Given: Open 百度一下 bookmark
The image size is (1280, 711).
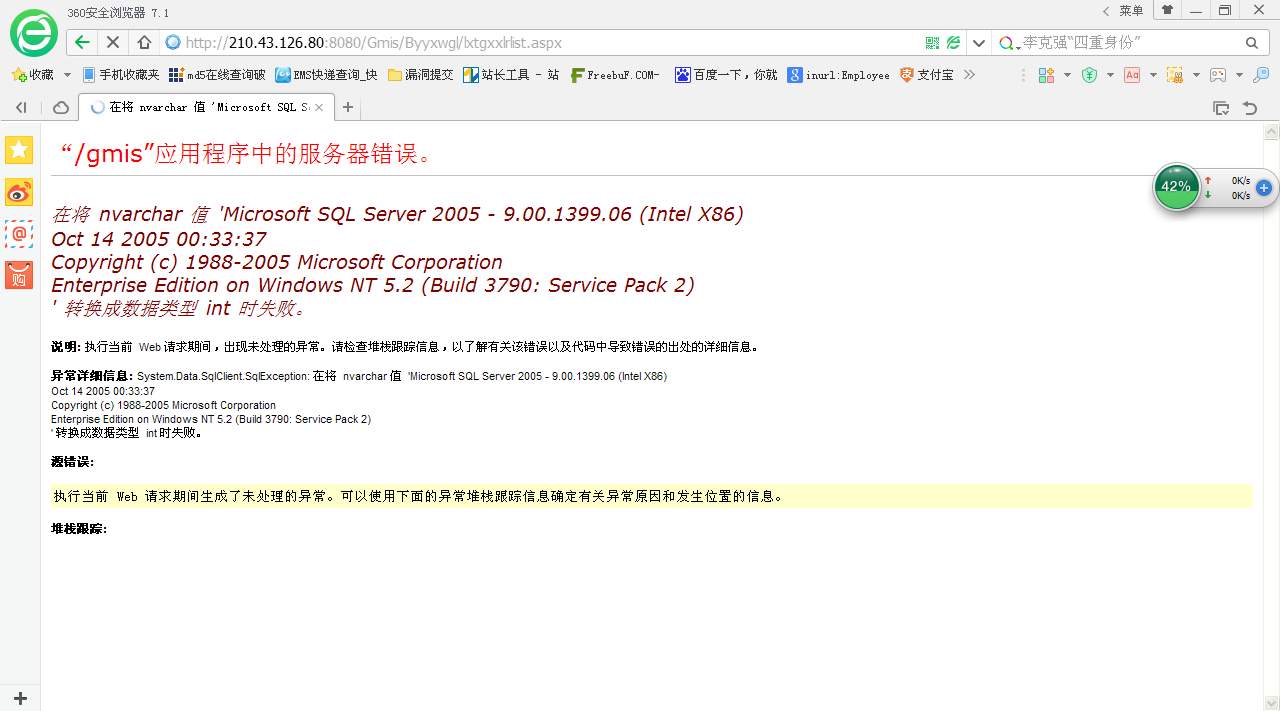Looking at the screenshot, I should (726, 75).
